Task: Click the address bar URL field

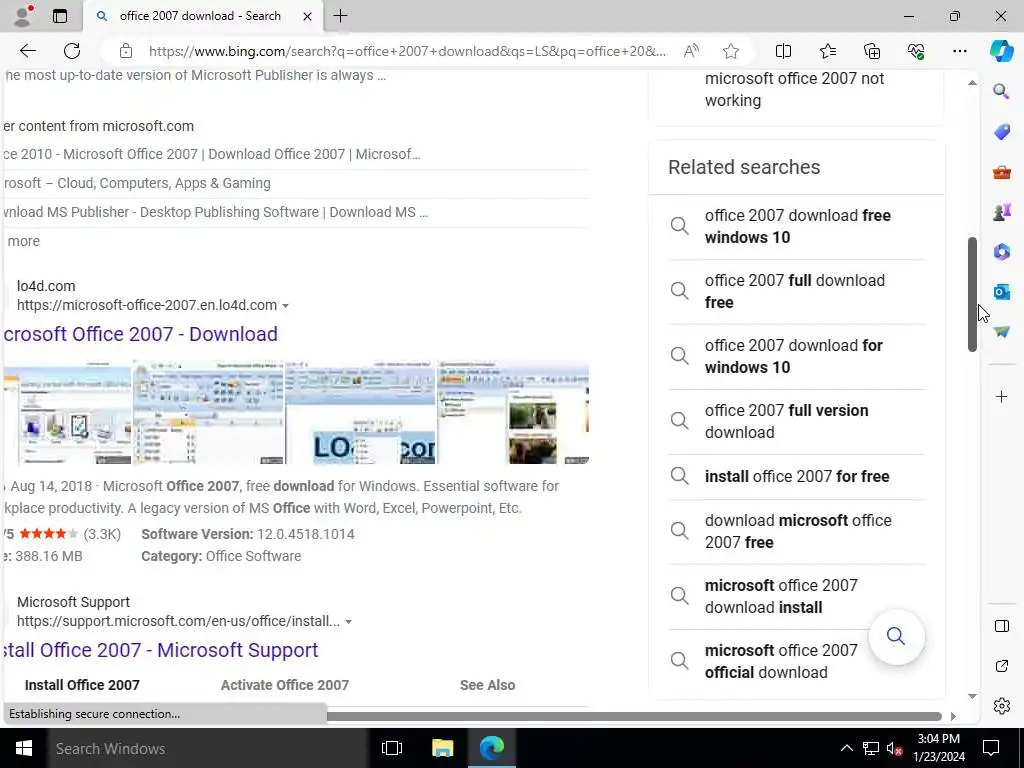Action: pyautogui.click(x=407, y=51)
